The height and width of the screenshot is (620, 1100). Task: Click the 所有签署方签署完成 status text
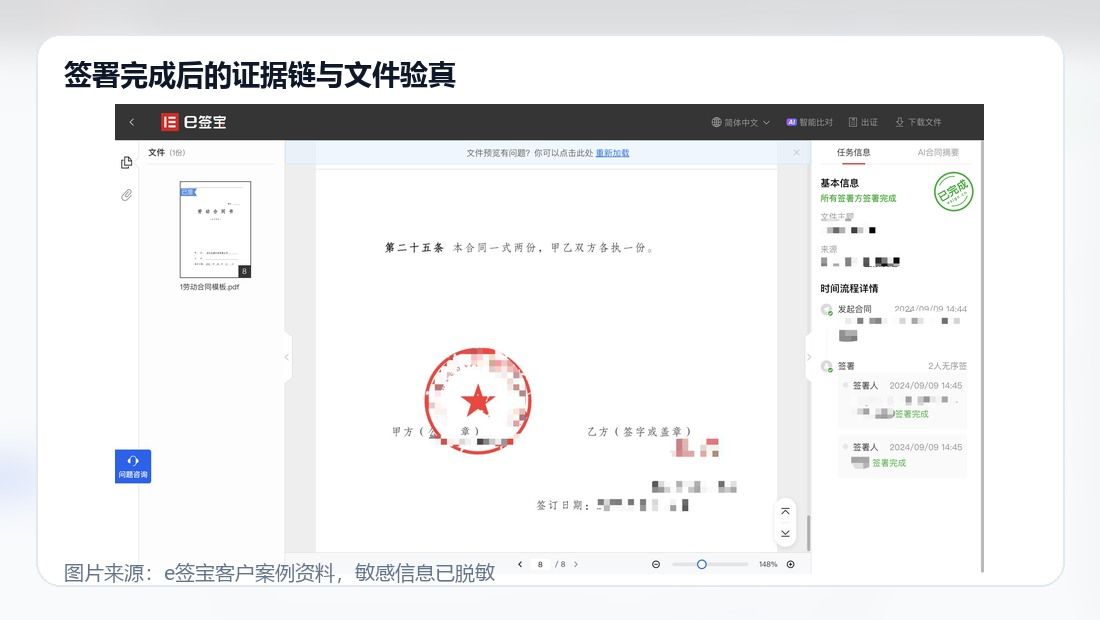point(858,198)
